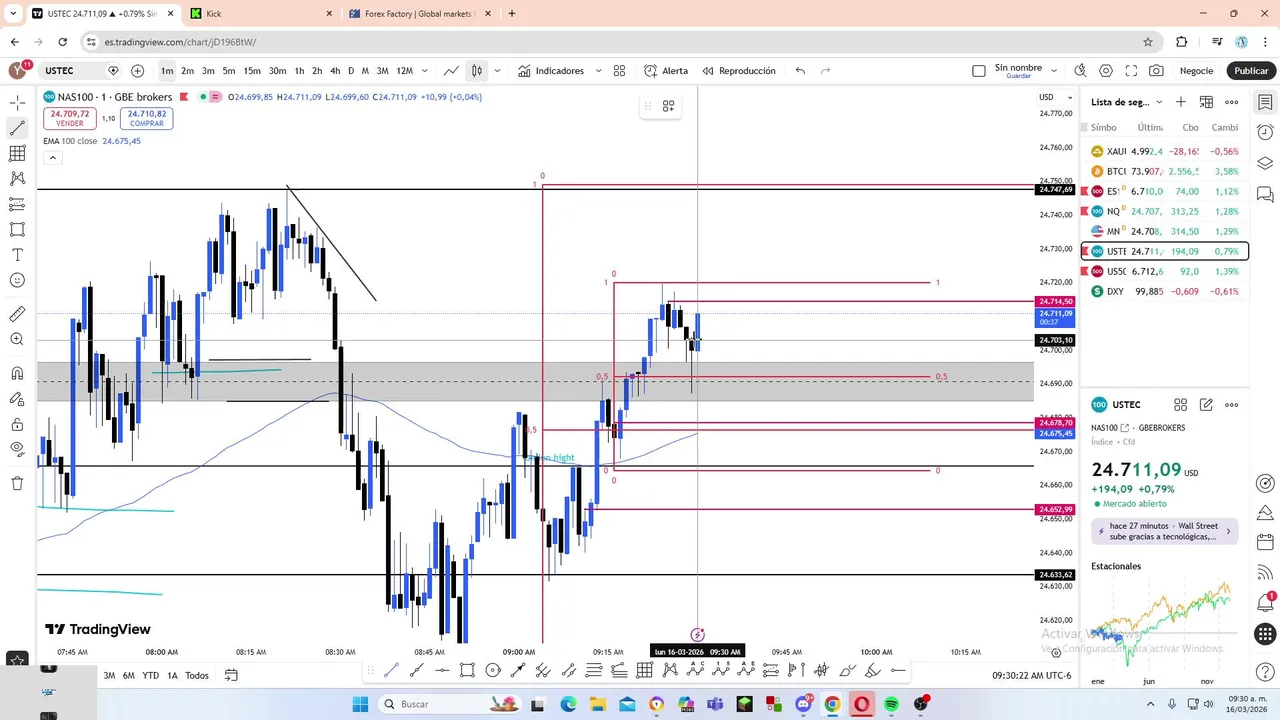Select the zoom in tool
The width and height of the screenshot is (1280, 720).
17,339
